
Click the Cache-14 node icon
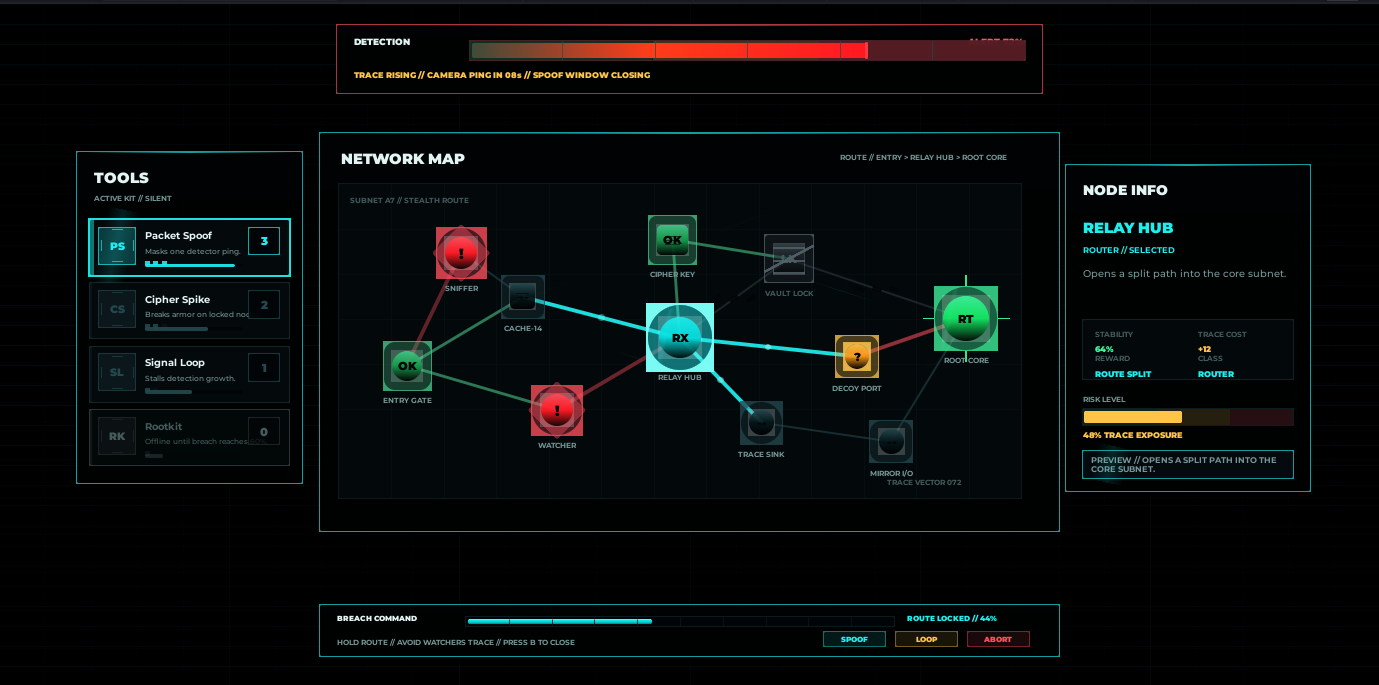(523, 297)
